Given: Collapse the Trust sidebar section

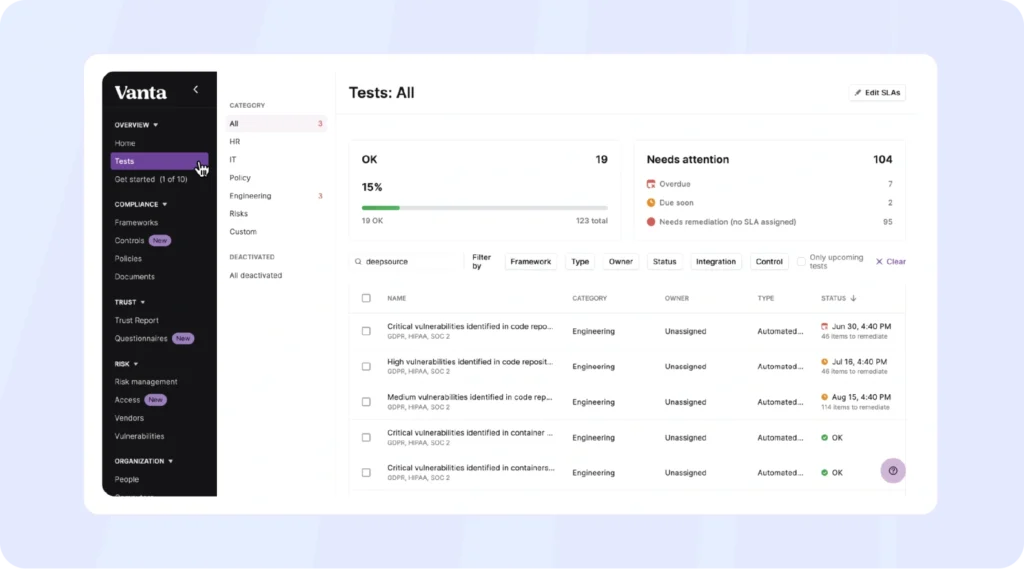Looking at the screenshot, I should pos(129,302).
